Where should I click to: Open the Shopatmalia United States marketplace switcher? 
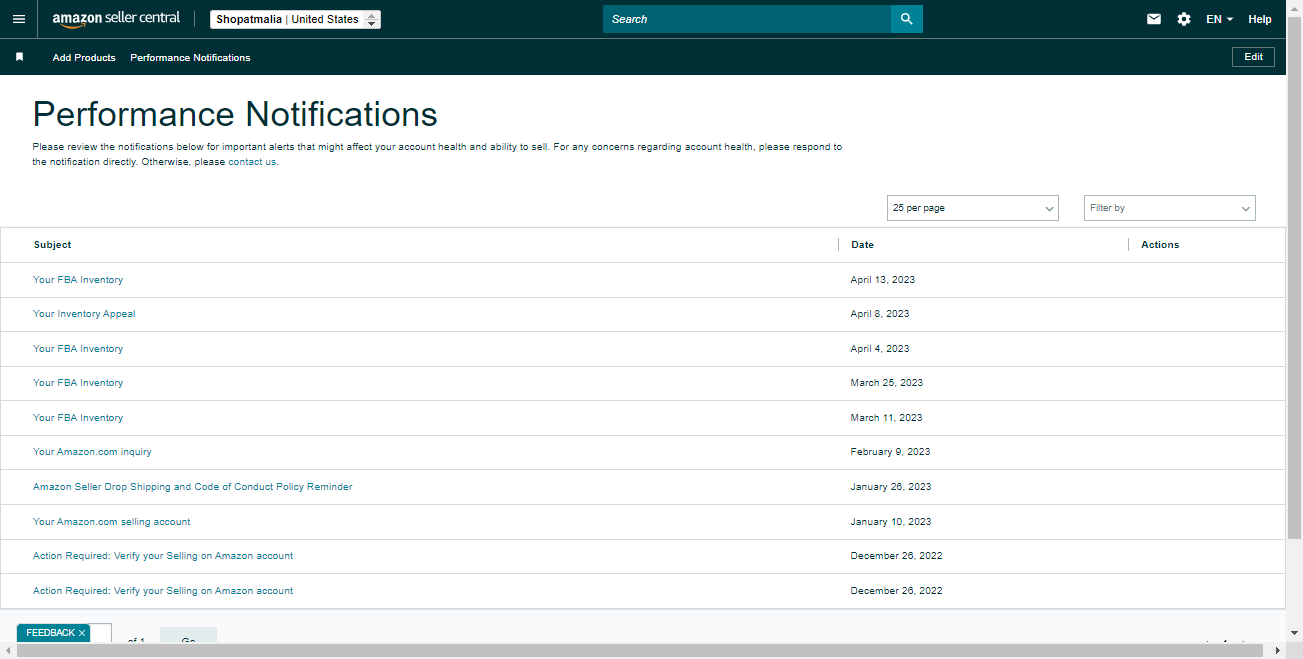[295, 19]
